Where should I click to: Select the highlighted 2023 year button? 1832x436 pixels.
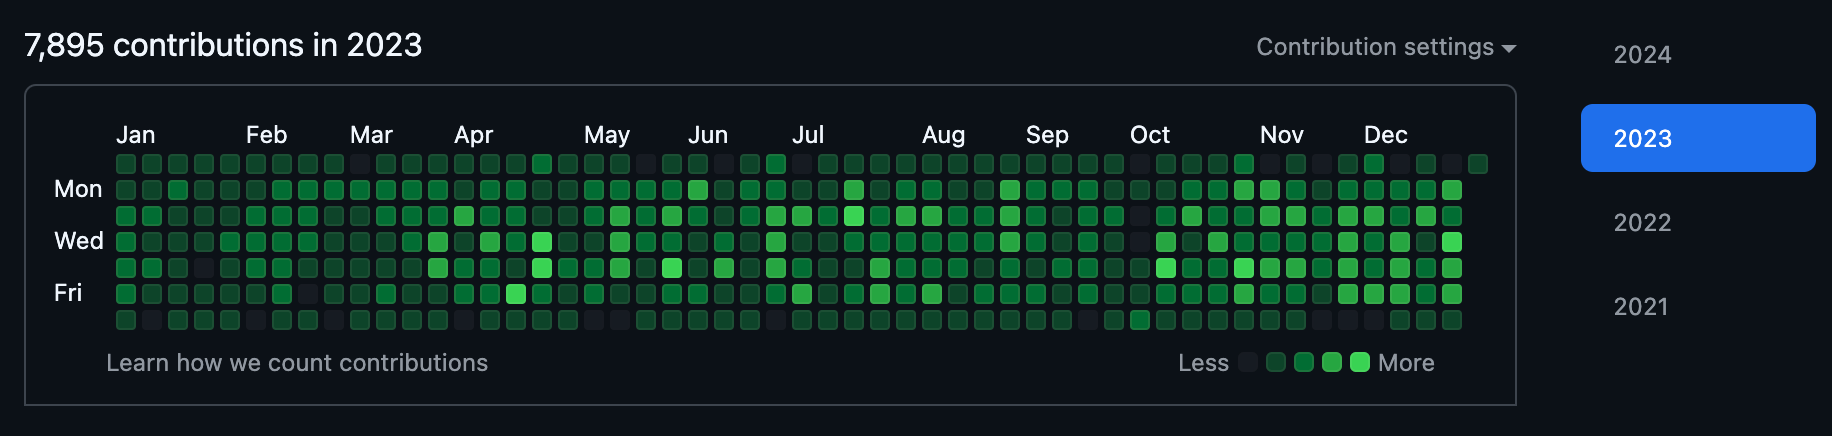pos(1697,138)
